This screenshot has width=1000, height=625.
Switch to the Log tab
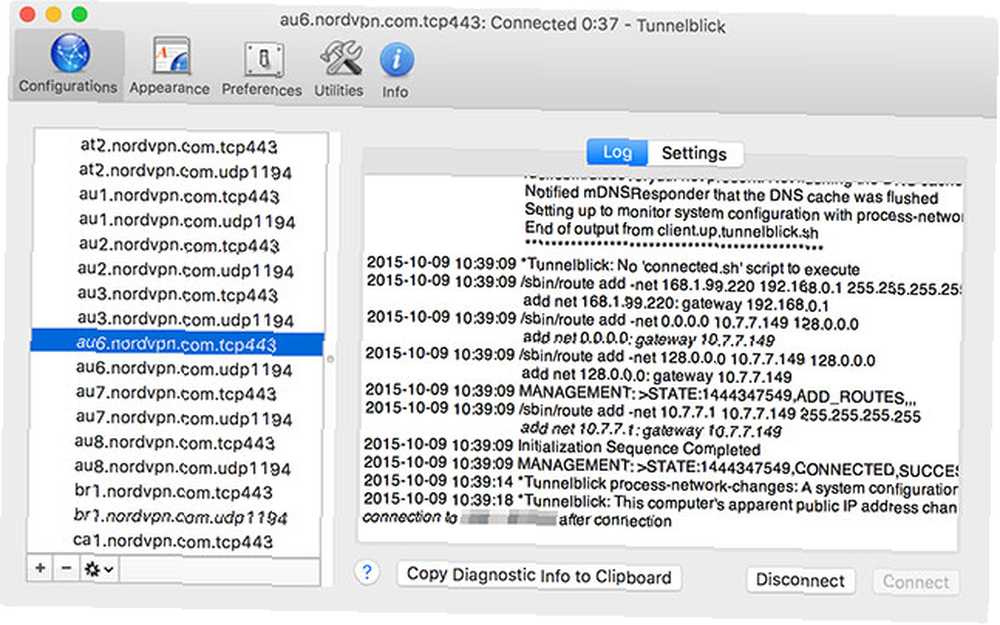pos(617,152)
